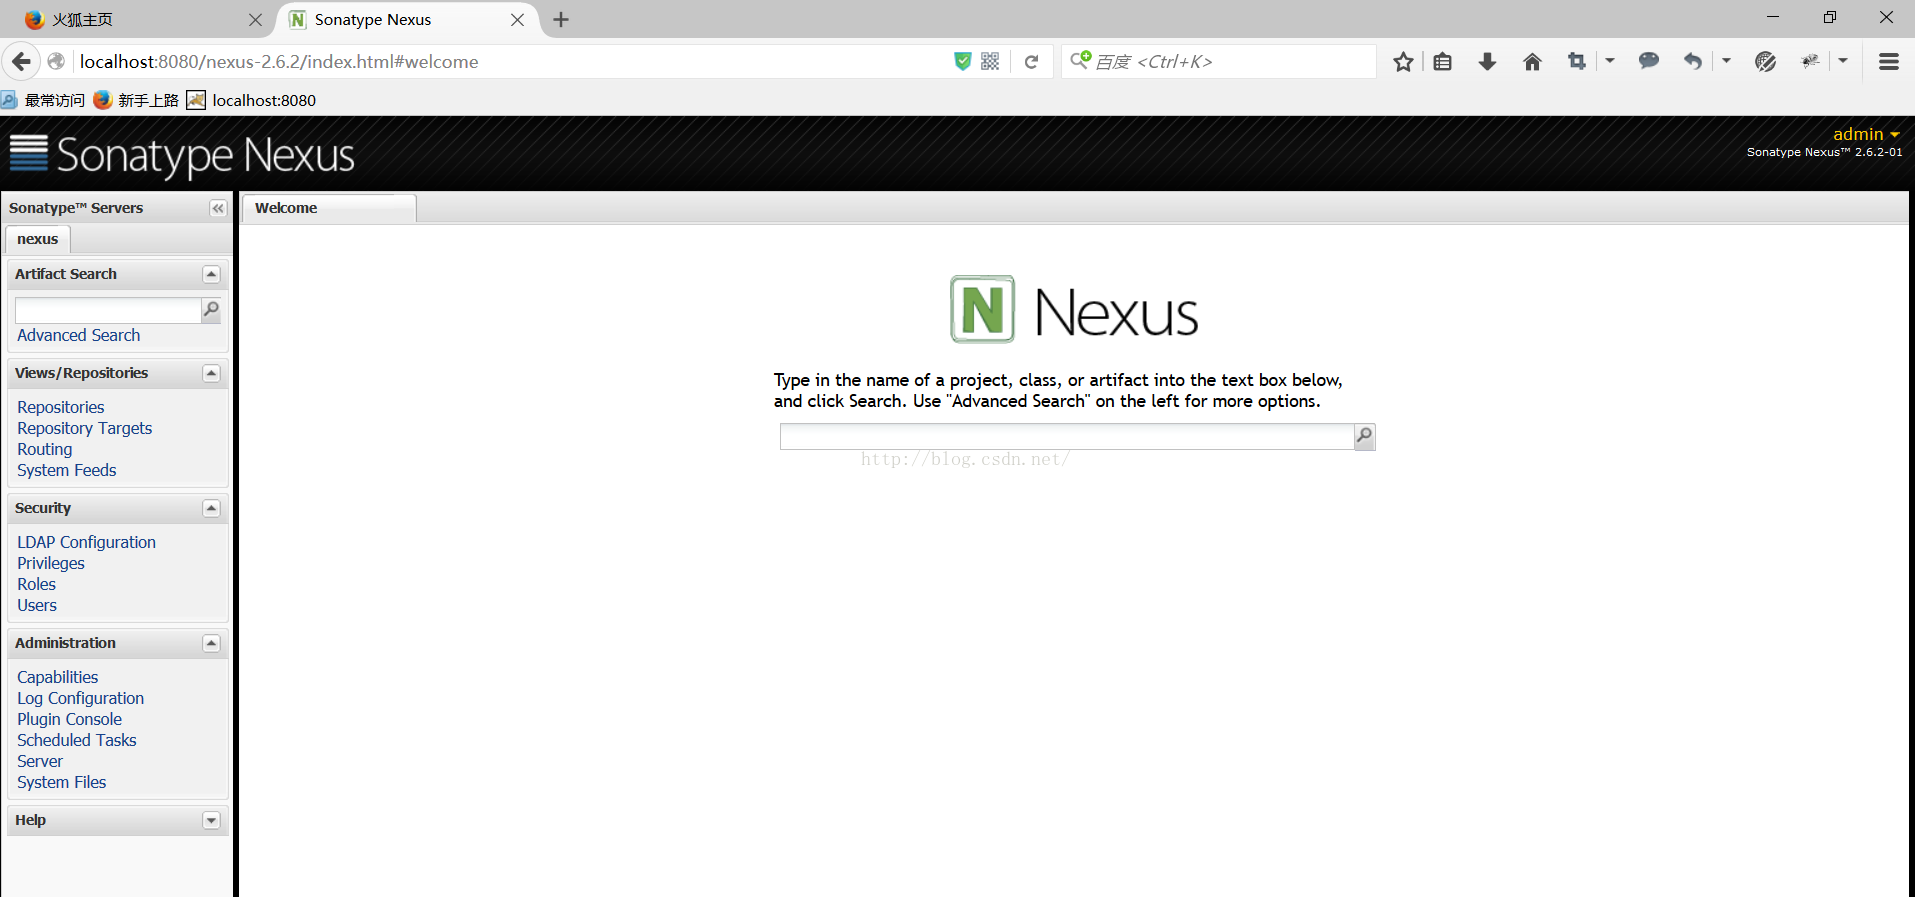1915x897 pixels.
Task: Open the Repositories link
Action: click(61, 407)
